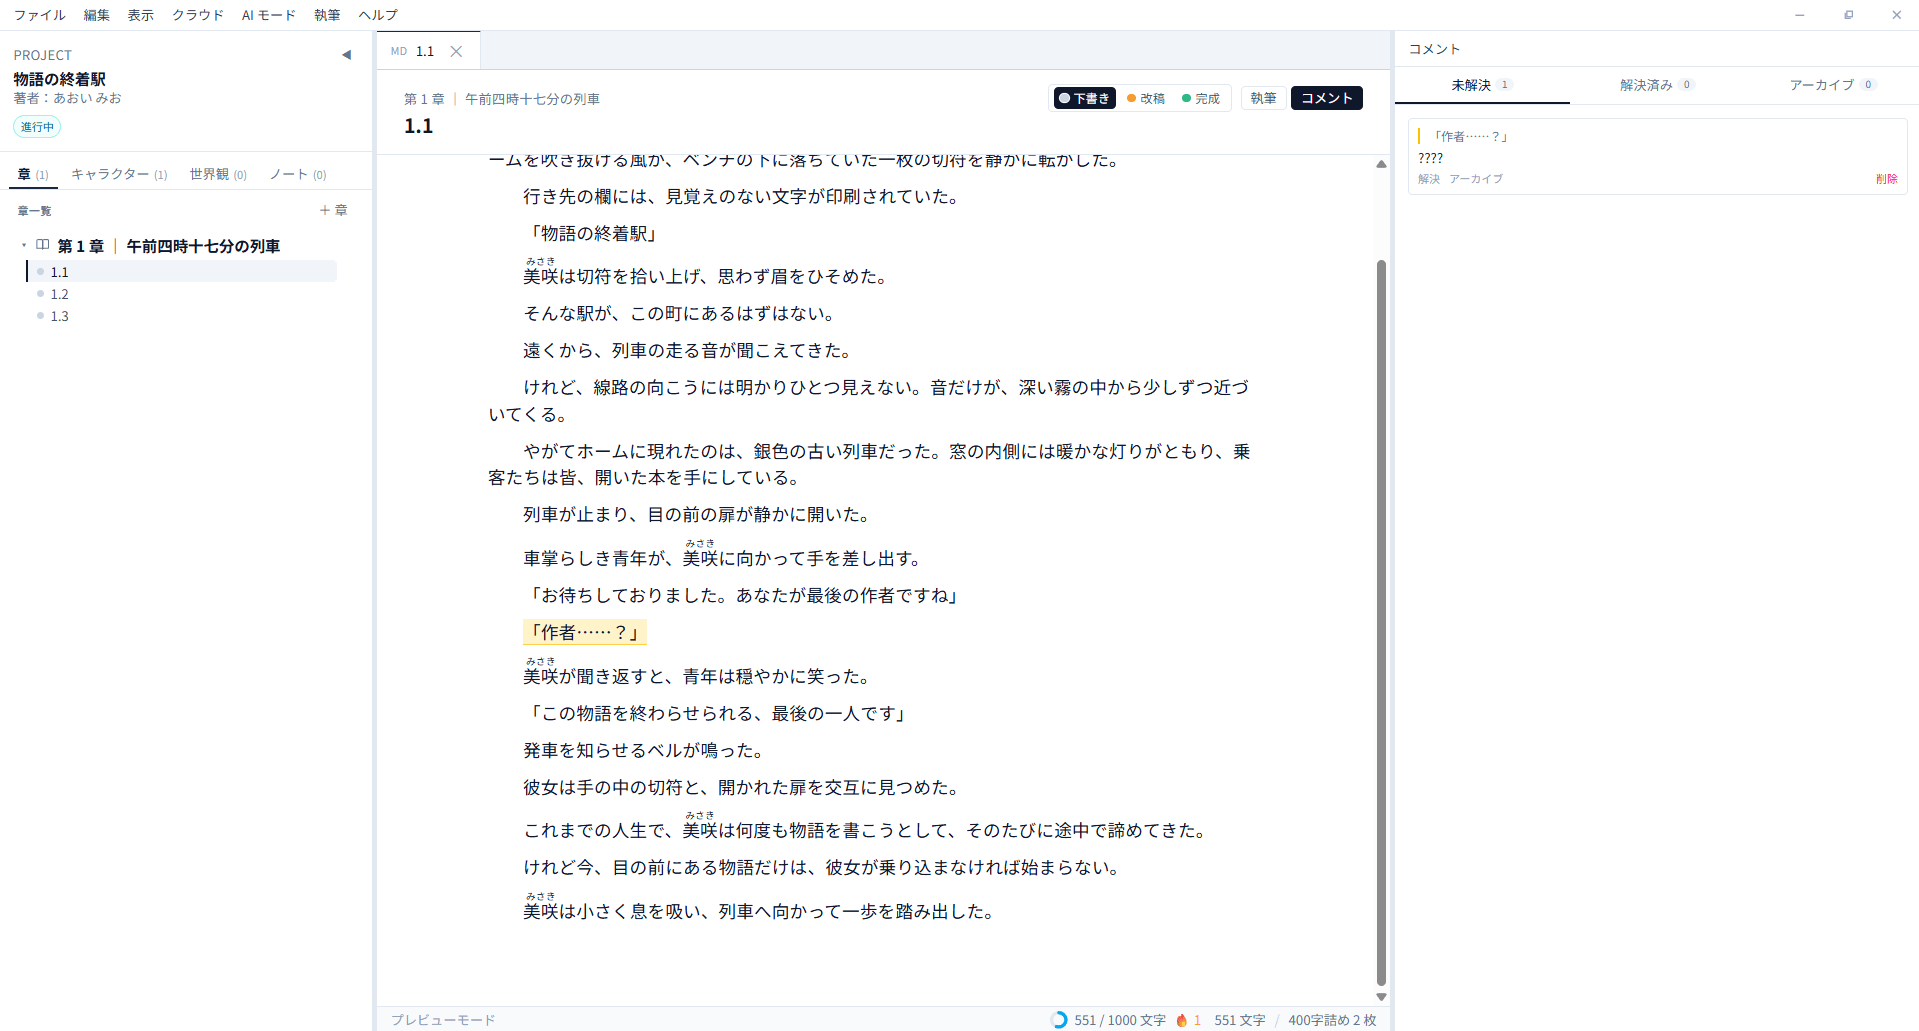Image resolution: width=1919 pixels, height=1031 pixels.
Task: Click editor scrollbar up arrow
Action: (1381, 164)
